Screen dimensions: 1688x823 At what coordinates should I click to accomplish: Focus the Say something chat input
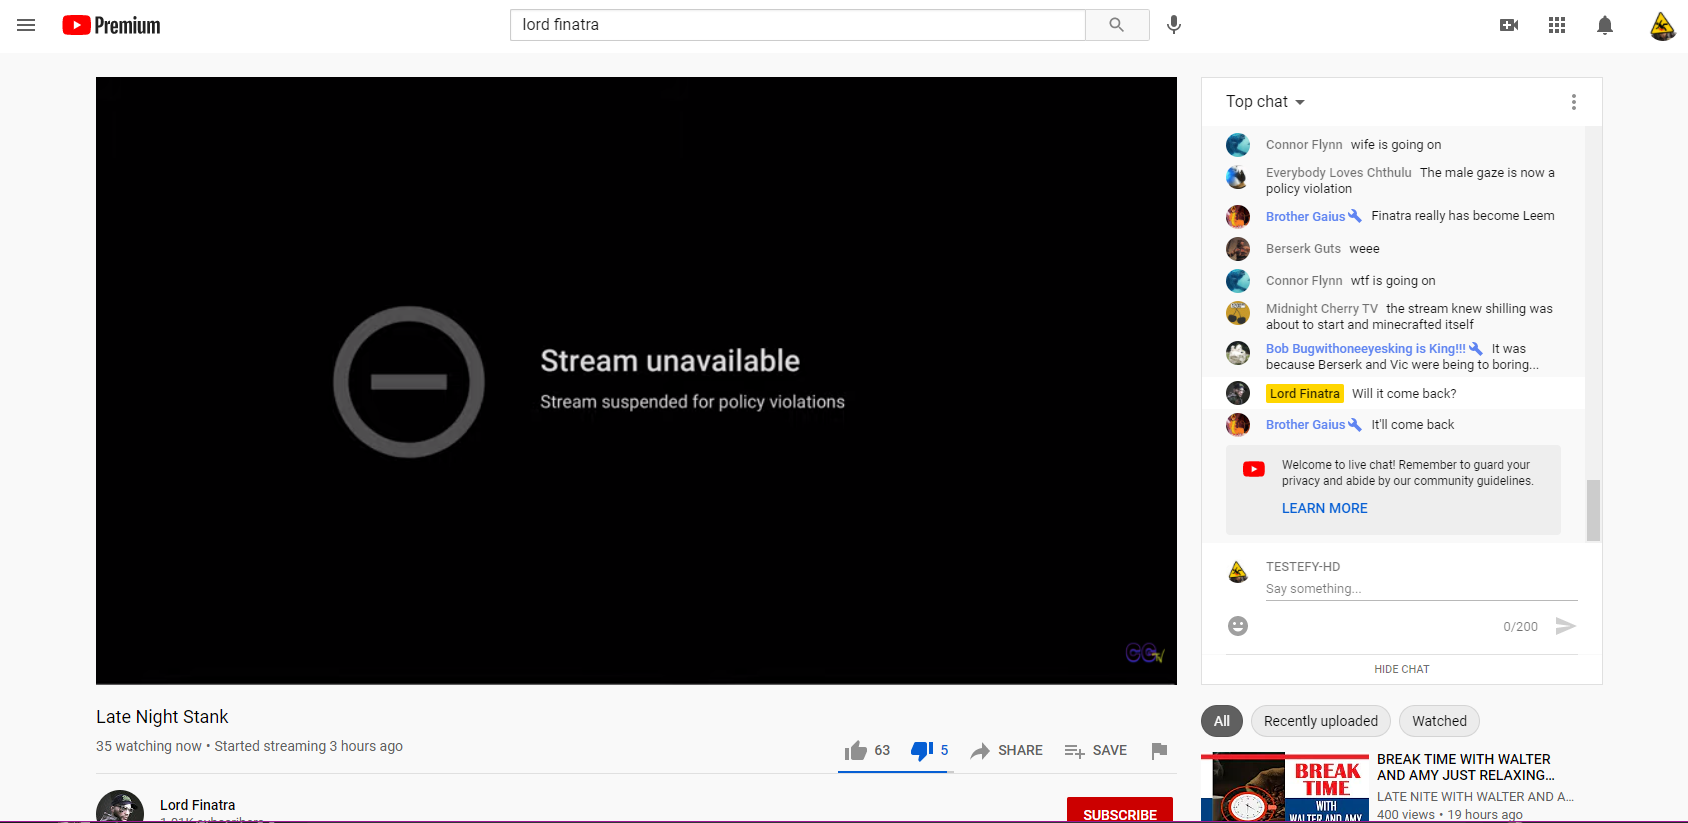coord(1421,589)
